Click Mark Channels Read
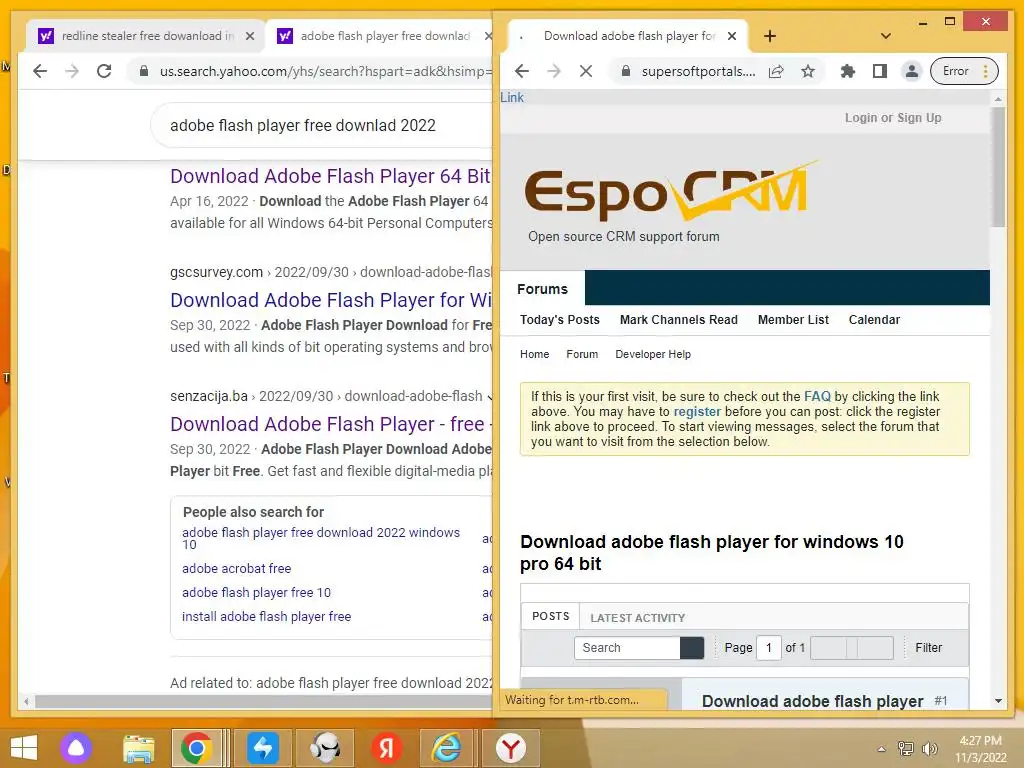Screen dimensions: 1024x768 click(679, 319)
